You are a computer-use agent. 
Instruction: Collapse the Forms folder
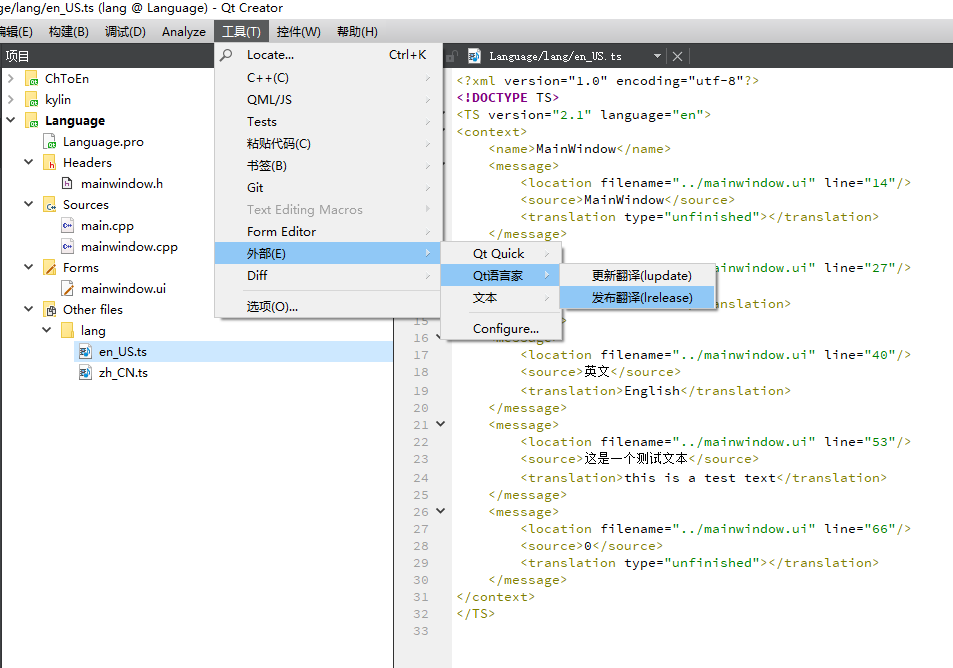coord(29,267)
